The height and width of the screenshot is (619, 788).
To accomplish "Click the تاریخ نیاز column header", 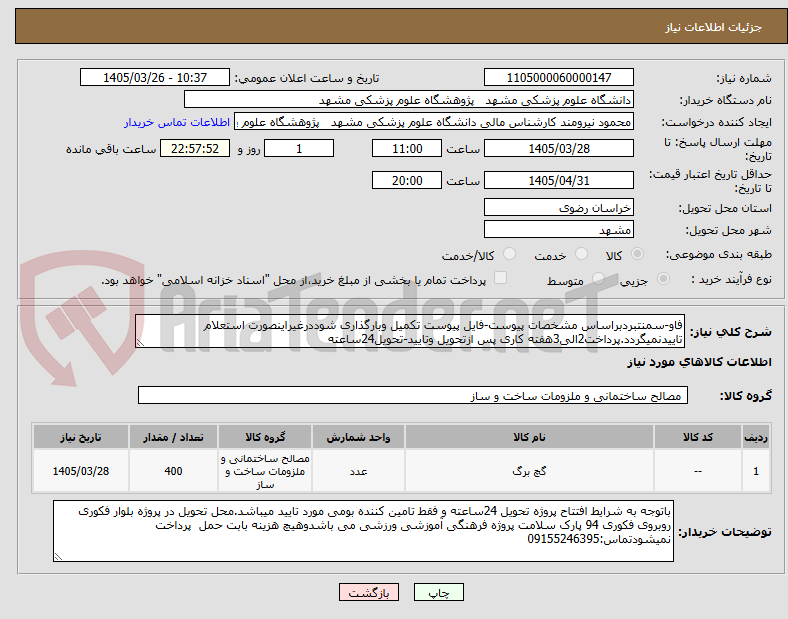I will tap(81, 437).
